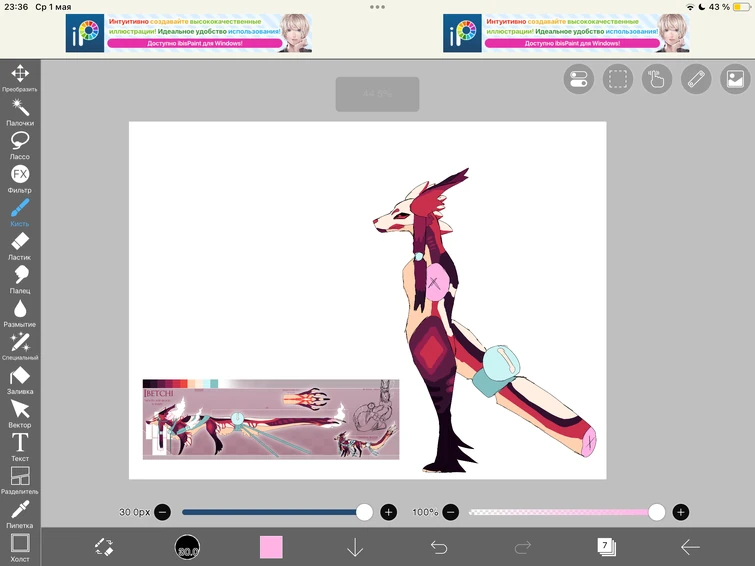Select the Text tool
The width and height of the screenshot is (755, 566).
[x=20, y=443]
